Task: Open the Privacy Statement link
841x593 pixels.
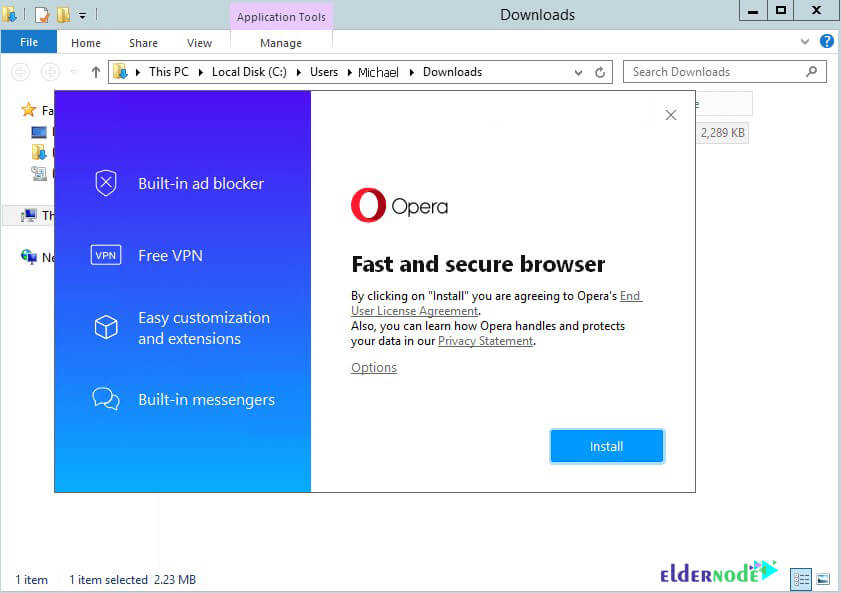Action: coord(485,341)
